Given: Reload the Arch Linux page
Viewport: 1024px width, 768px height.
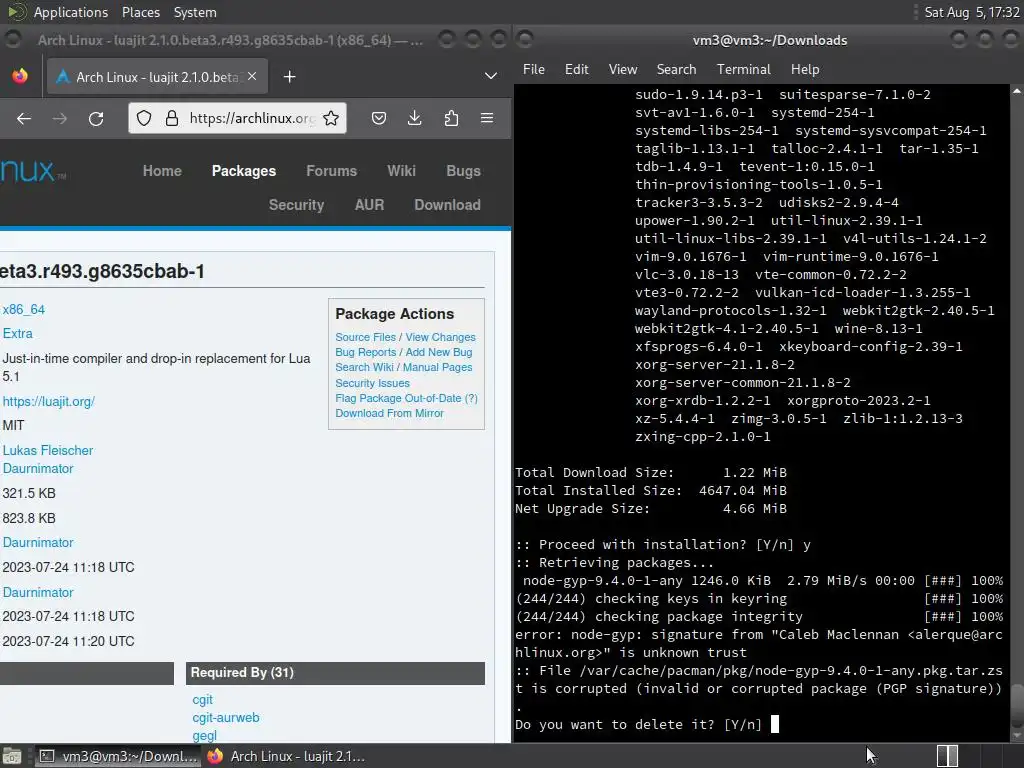Looking at the screenshot, I should 96,118.
